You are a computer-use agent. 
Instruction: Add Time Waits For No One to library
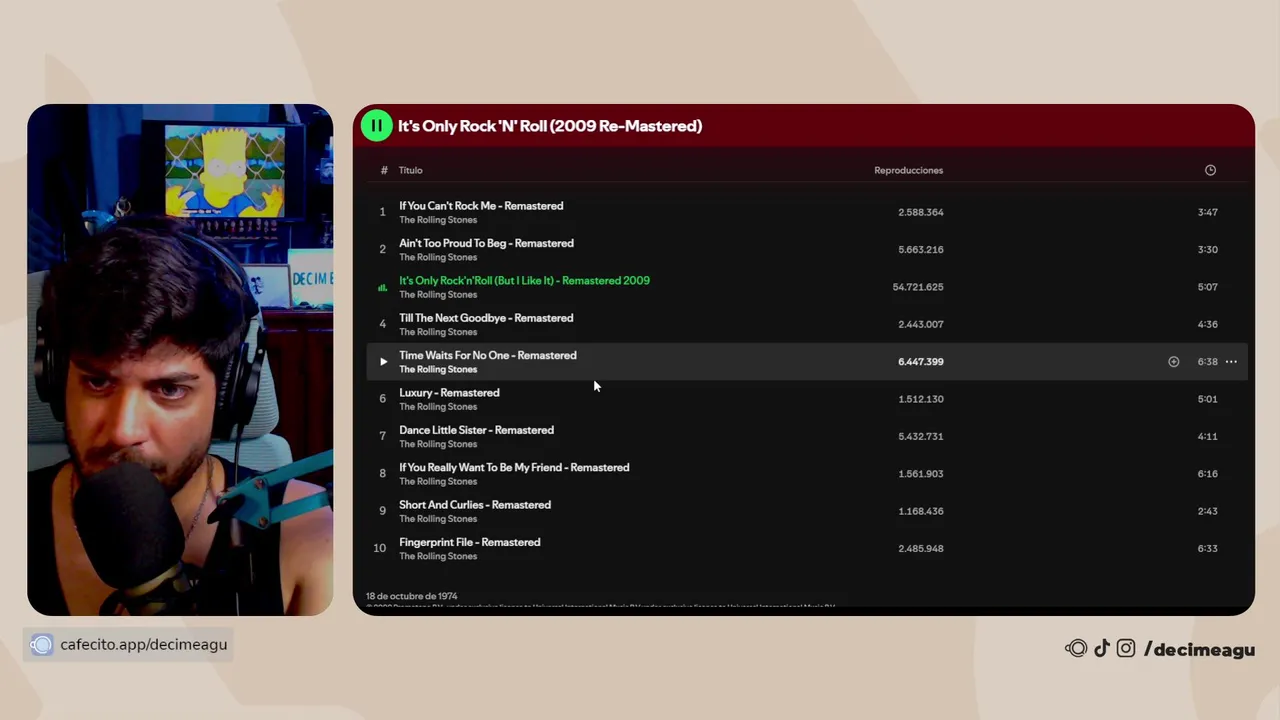pyautogui.click(x=1174, y=362)
